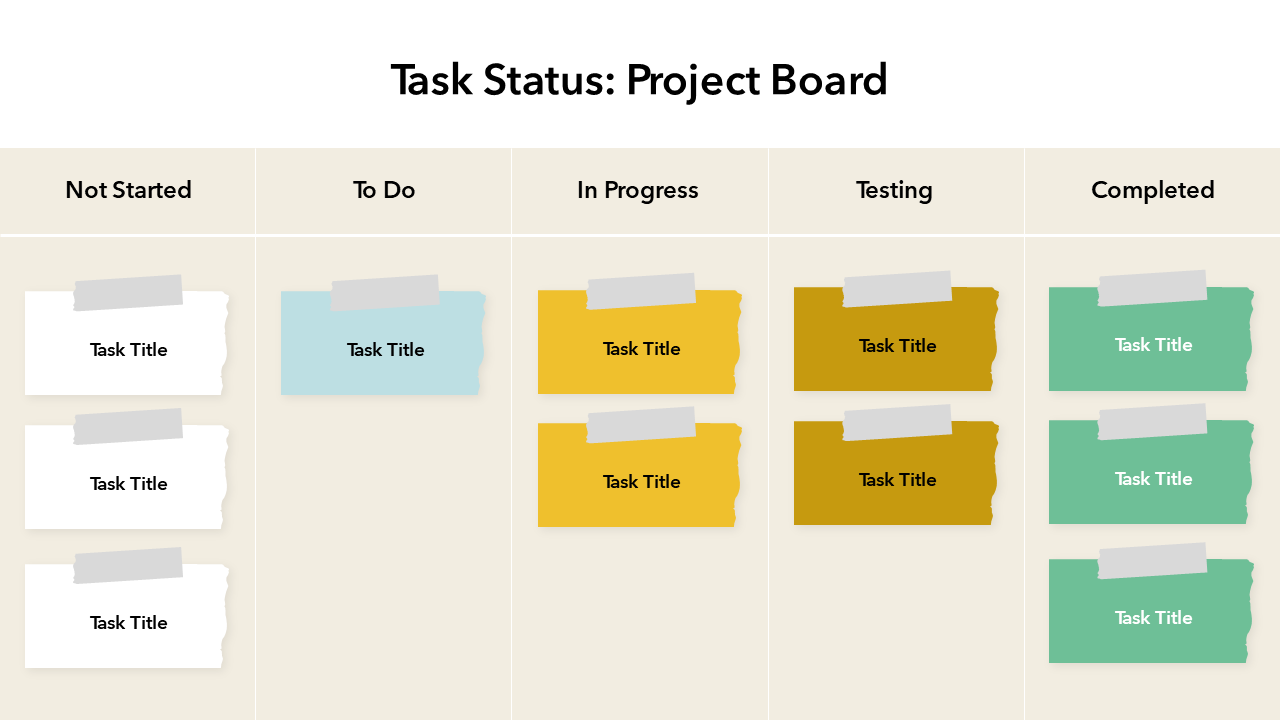Open the top white card in Not Started
The image size is (1280, 720).
[128, 350]
